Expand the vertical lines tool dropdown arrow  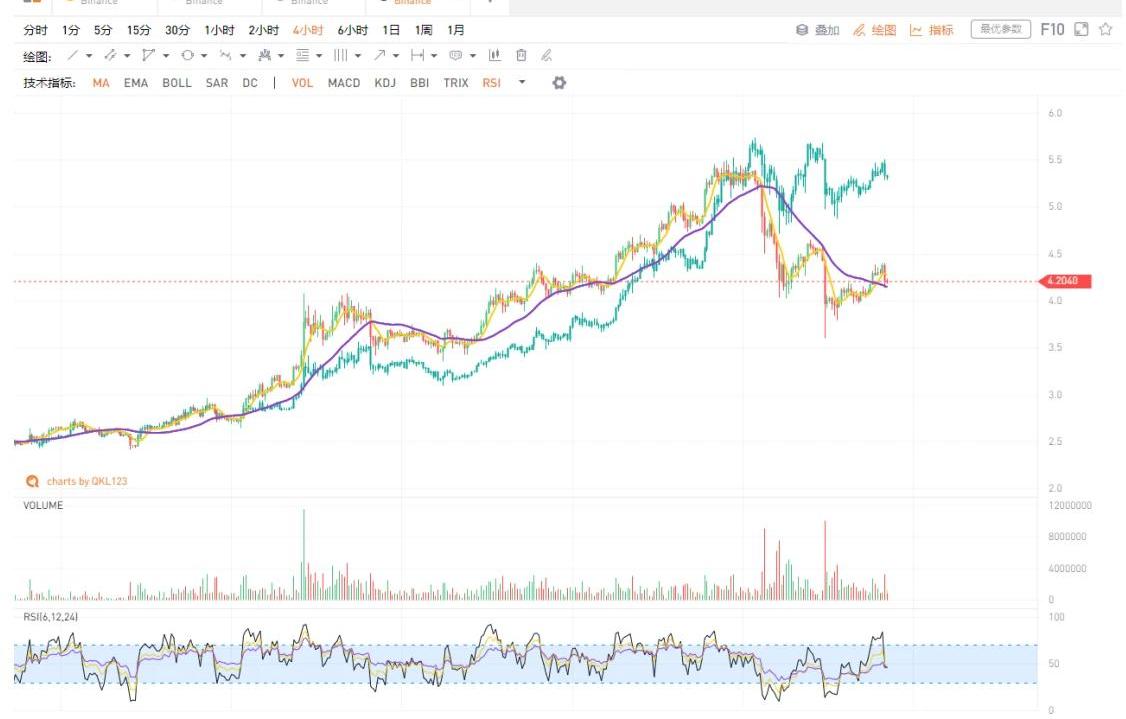click(x=358, y=56)
